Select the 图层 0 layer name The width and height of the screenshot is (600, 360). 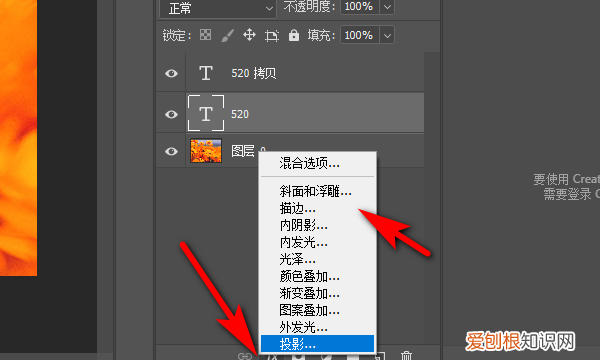[x=248, y=151]
